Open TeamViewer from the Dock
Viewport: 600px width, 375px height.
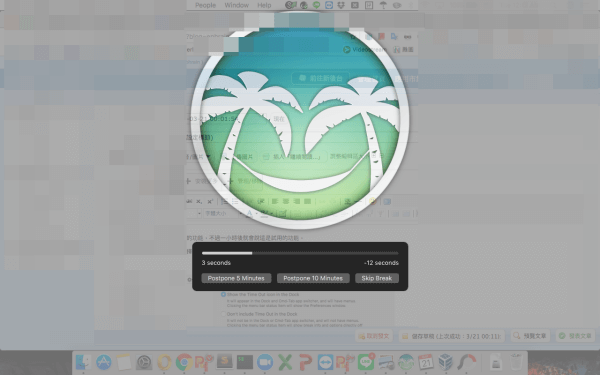click(x=325, y=362)
